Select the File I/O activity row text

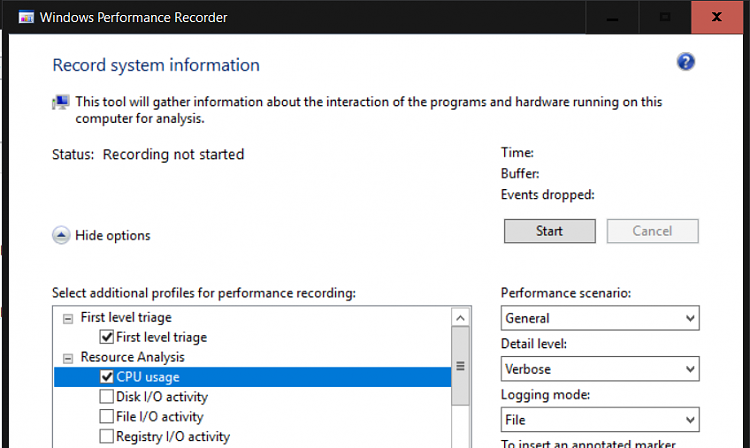pyautogui.click(x=160, y=416)
